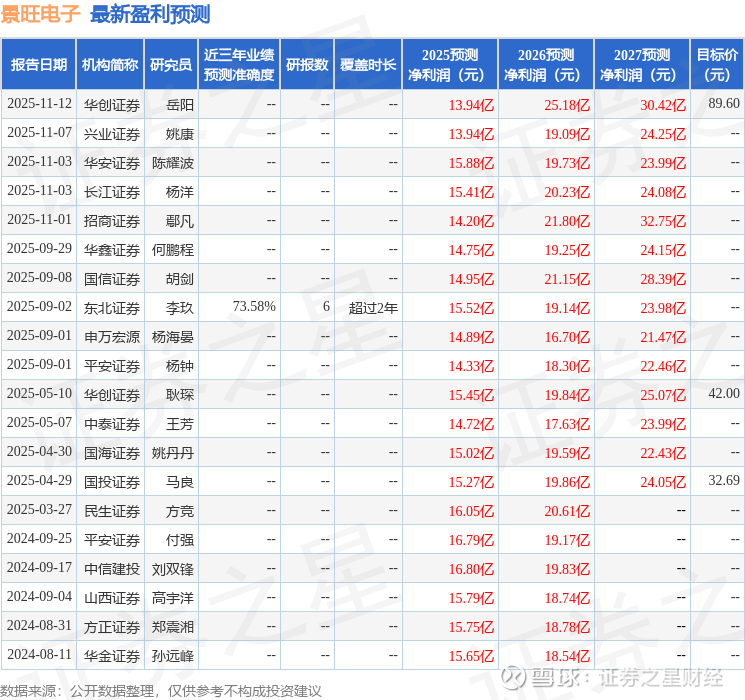Click the 研报数 column header
The height and width of the screenshot is (700, 745).
click(307, 65)
